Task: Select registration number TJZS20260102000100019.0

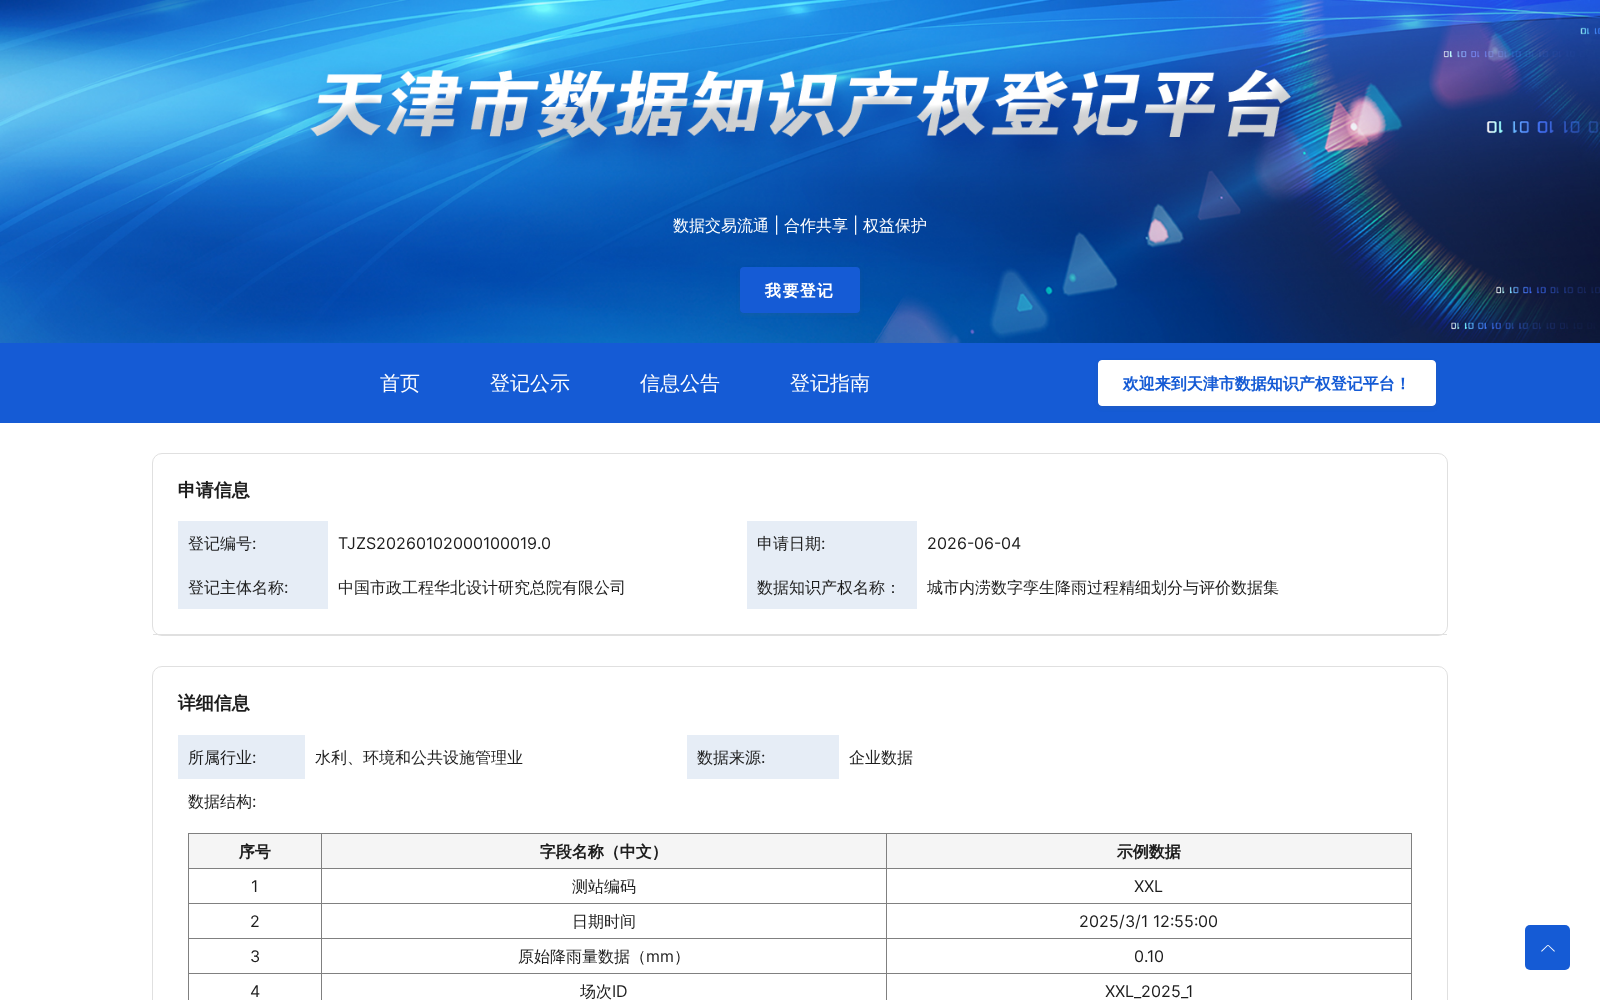Action: pos(444,543)
